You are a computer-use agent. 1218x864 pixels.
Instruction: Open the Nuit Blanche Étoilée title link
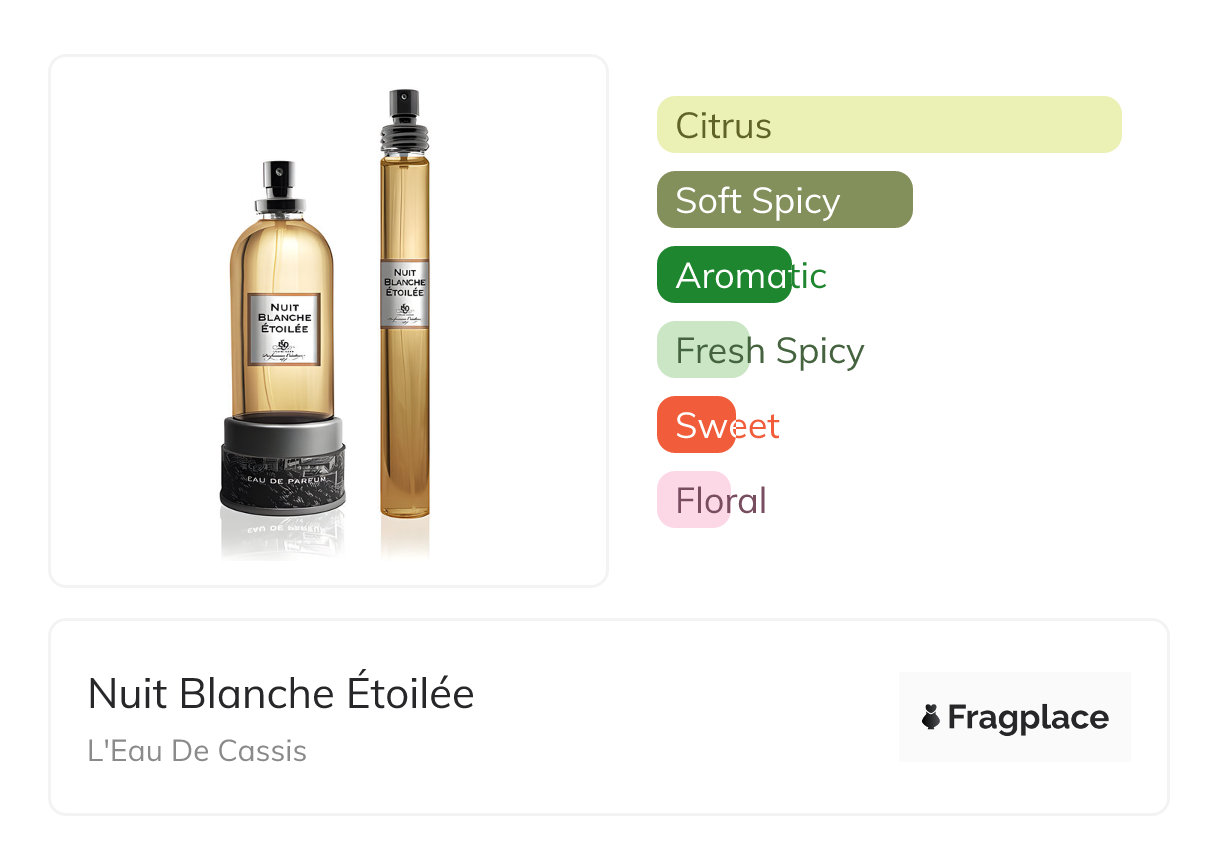coord(281,693)
